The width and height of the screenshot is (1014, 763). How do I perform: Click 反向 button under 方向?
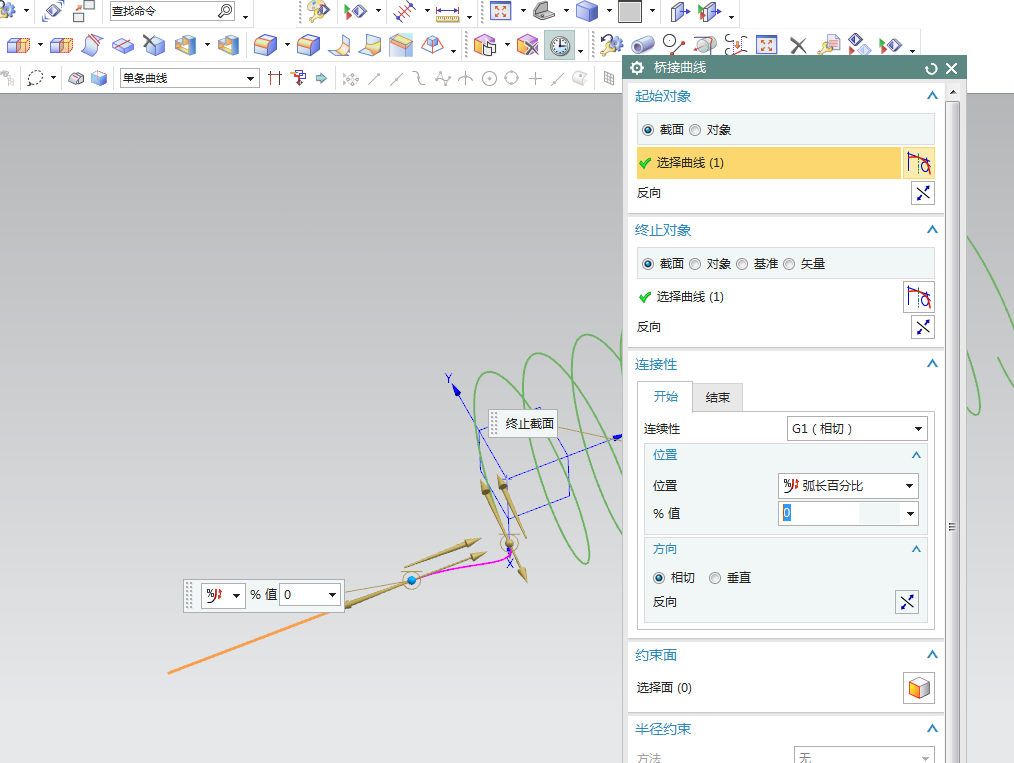coord(907,602)
